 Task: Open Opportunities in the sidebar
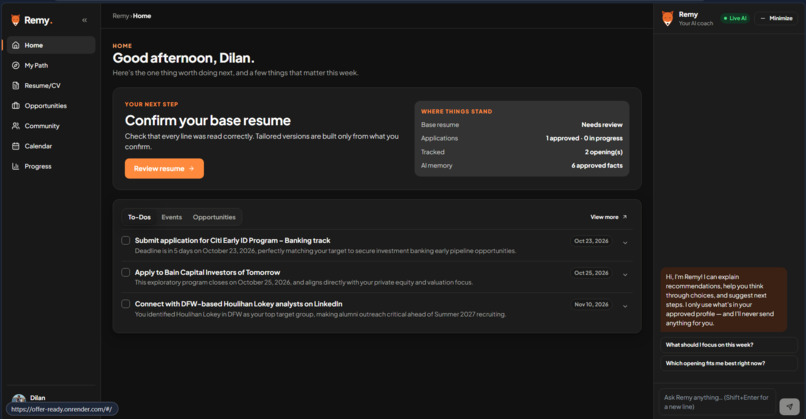coord(51,105)
